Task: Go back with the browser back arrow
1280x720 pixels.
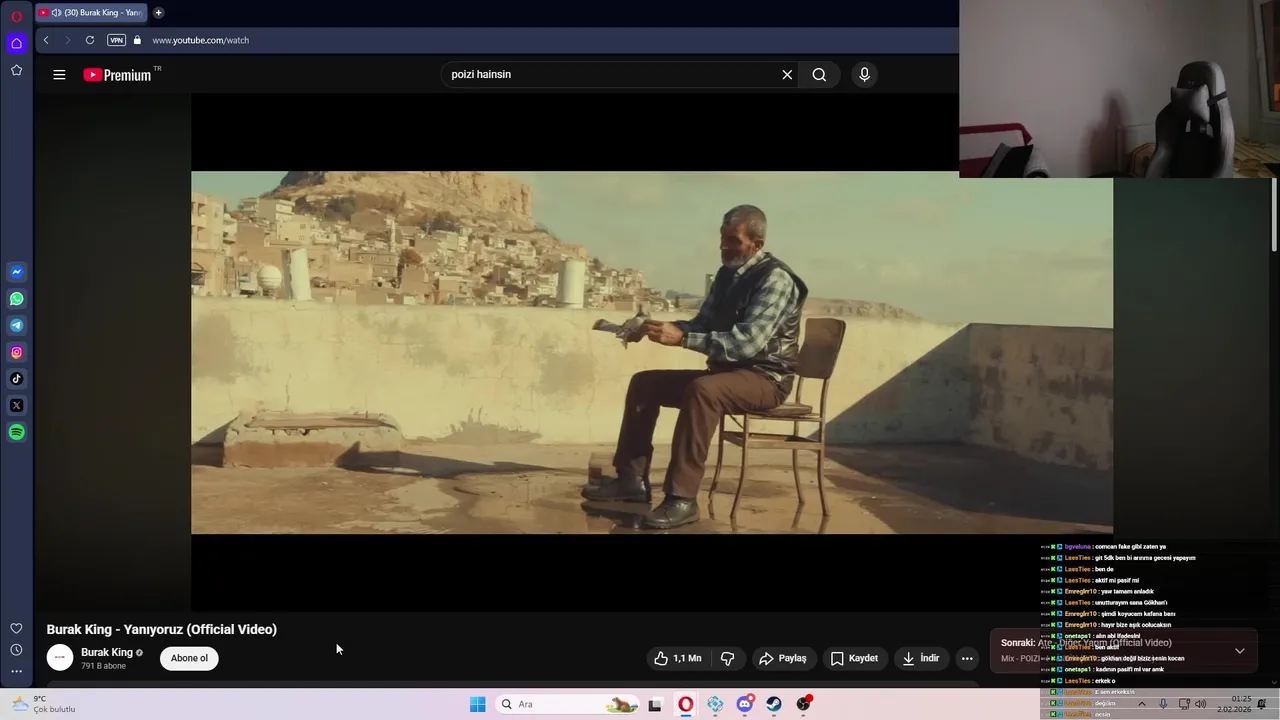Action: click(x=46, y=40)
